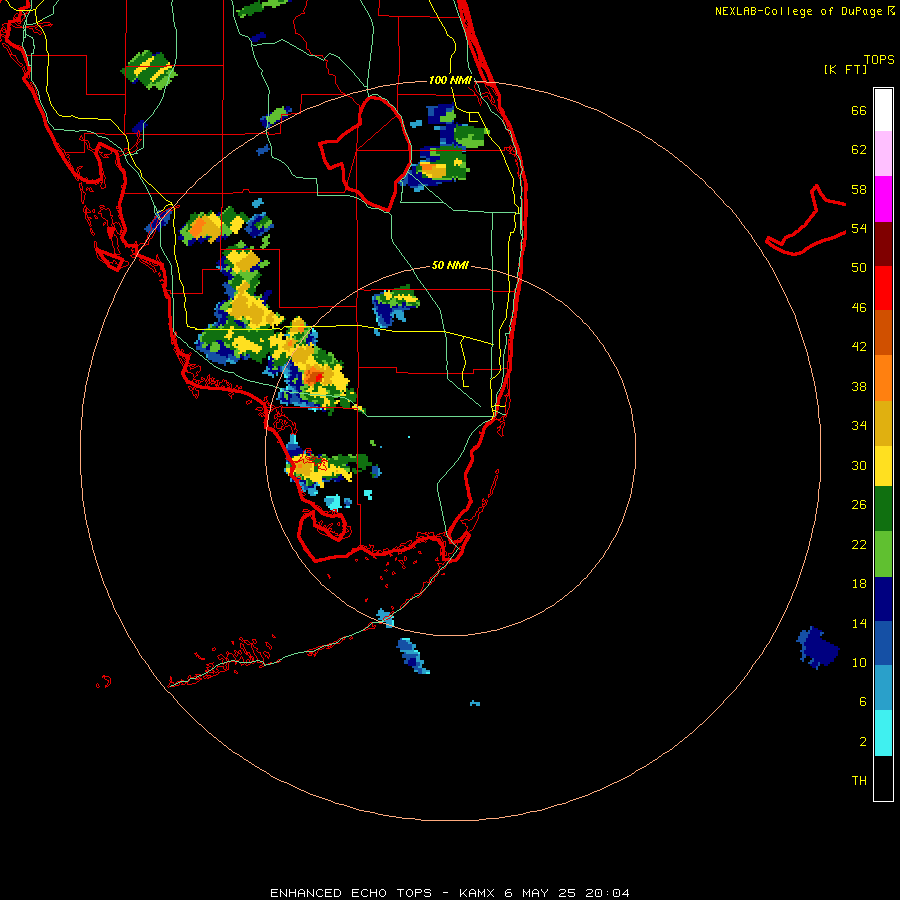Select the dark orange 42 kft swatch
Screen dimensions: 900x900
[883, 333]
